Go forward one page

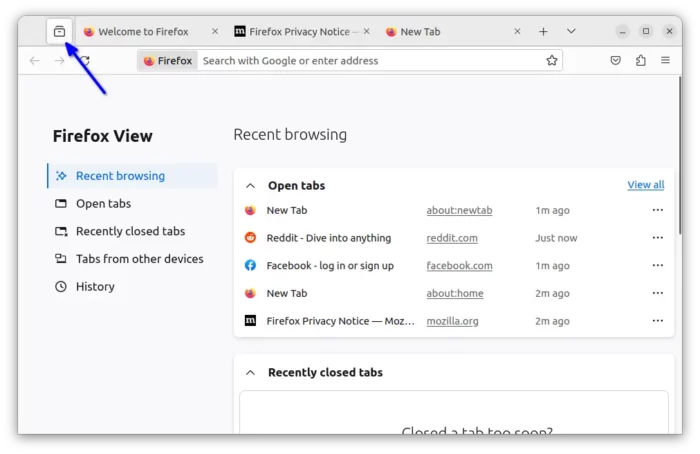[x=59, y=60]
